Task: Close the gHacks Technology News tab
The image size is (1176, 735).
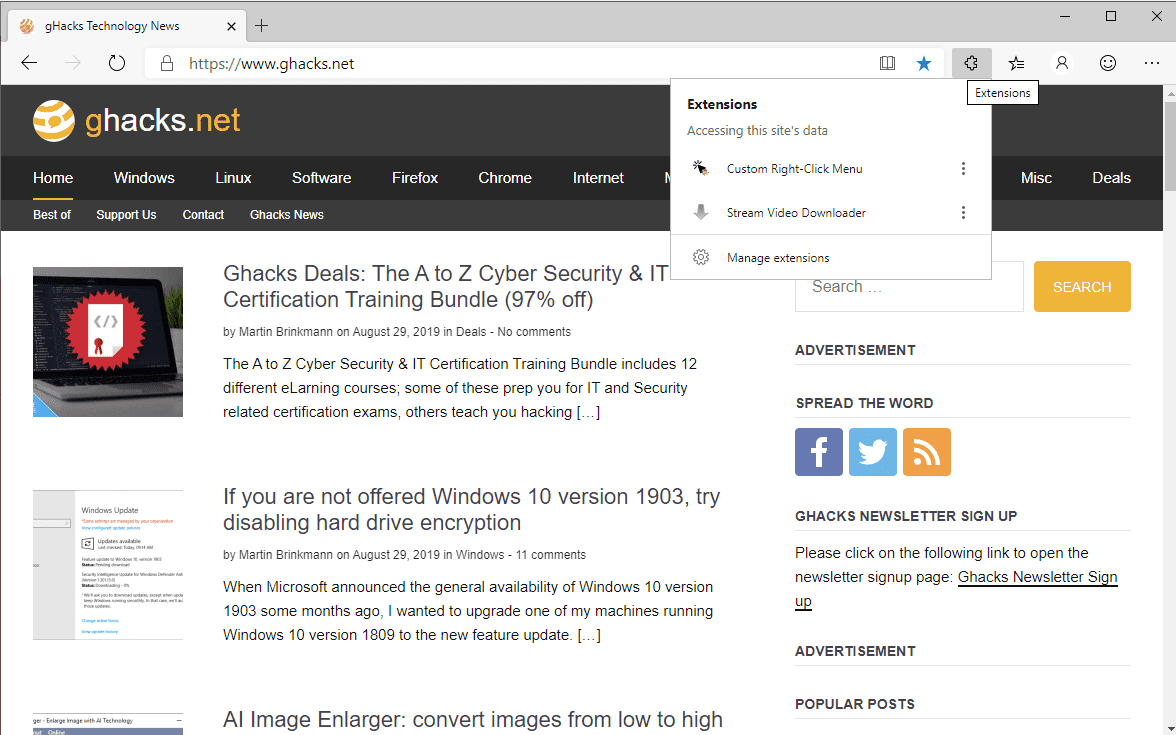Action: [231, 26]
